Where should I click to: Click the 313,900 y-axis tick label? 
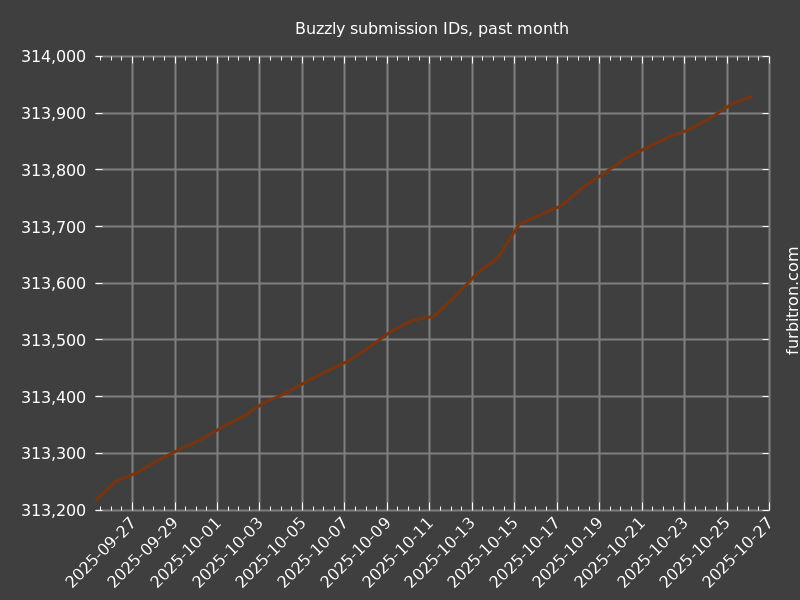(x=53, y=114)
